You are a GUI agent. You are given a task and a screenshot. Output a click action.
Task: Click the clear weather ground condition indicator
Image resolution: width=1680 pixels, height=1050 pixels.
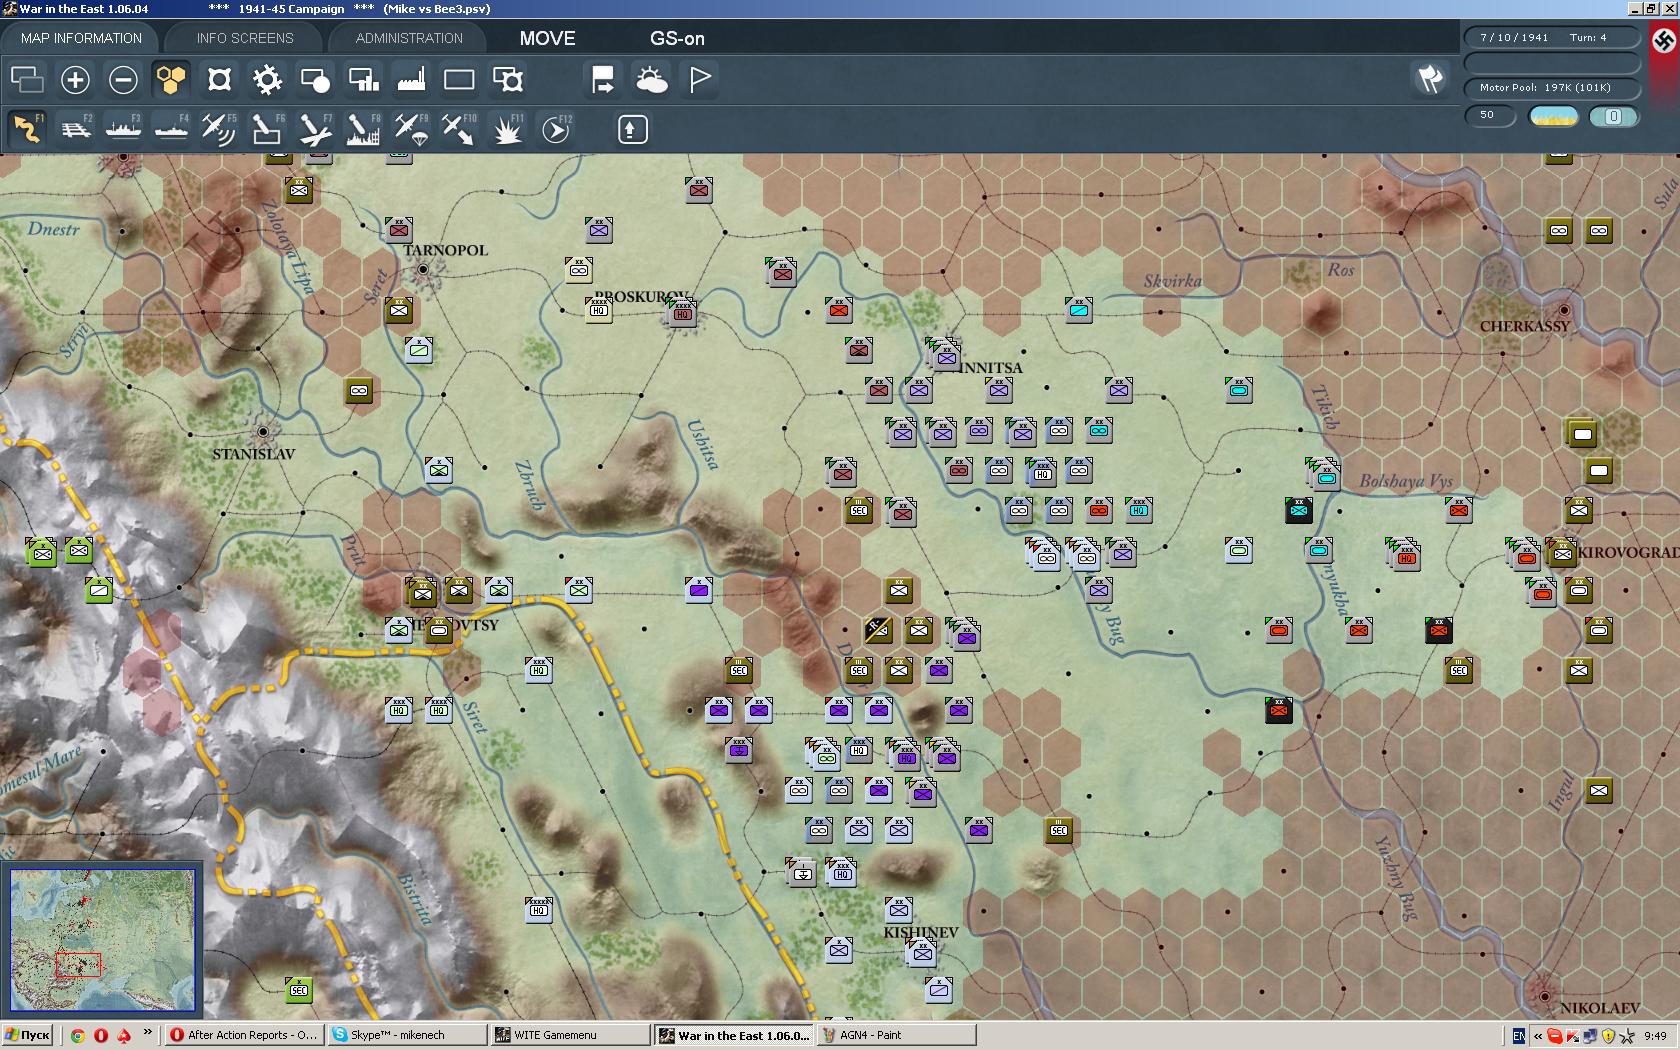(1553, 116)
